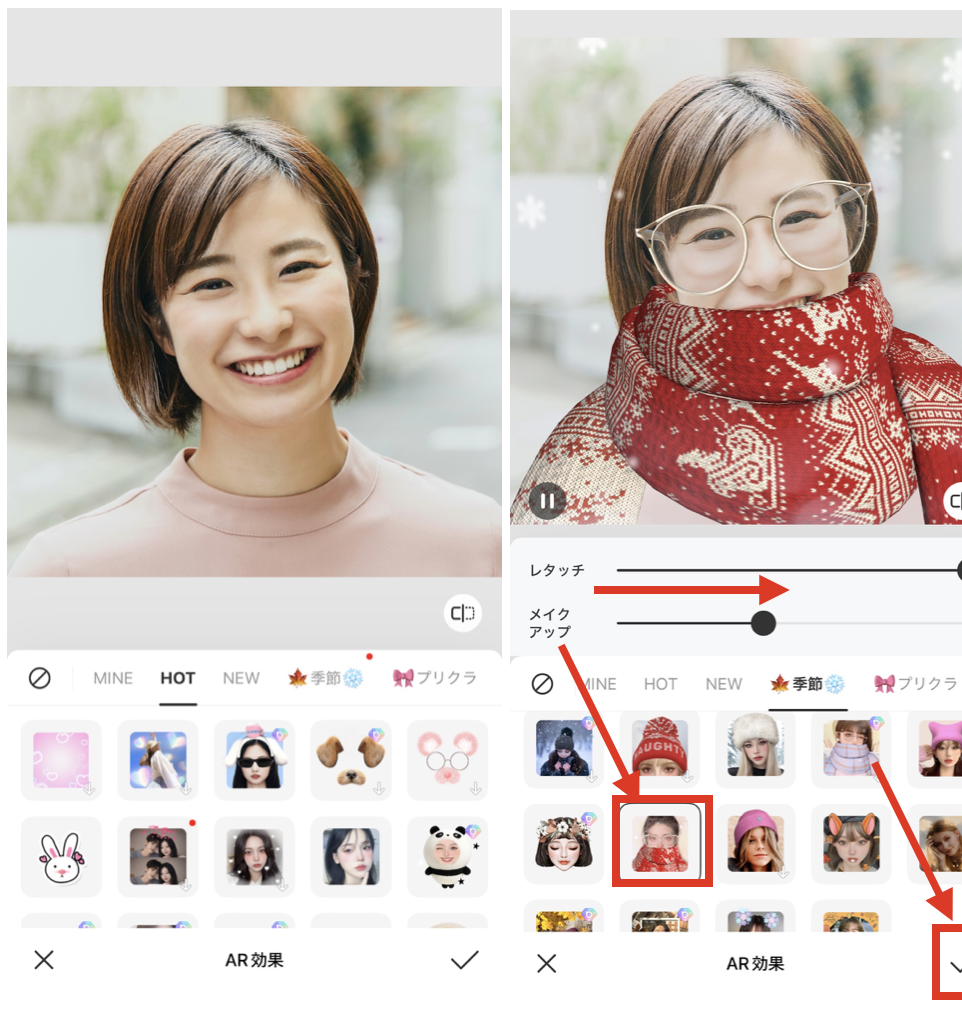Image resolution: width=962 pixels, height=1024 pixels.
Task: Pick the pink bear ears glasses filter
Action: pyautogui.click(x=447, y=760)
